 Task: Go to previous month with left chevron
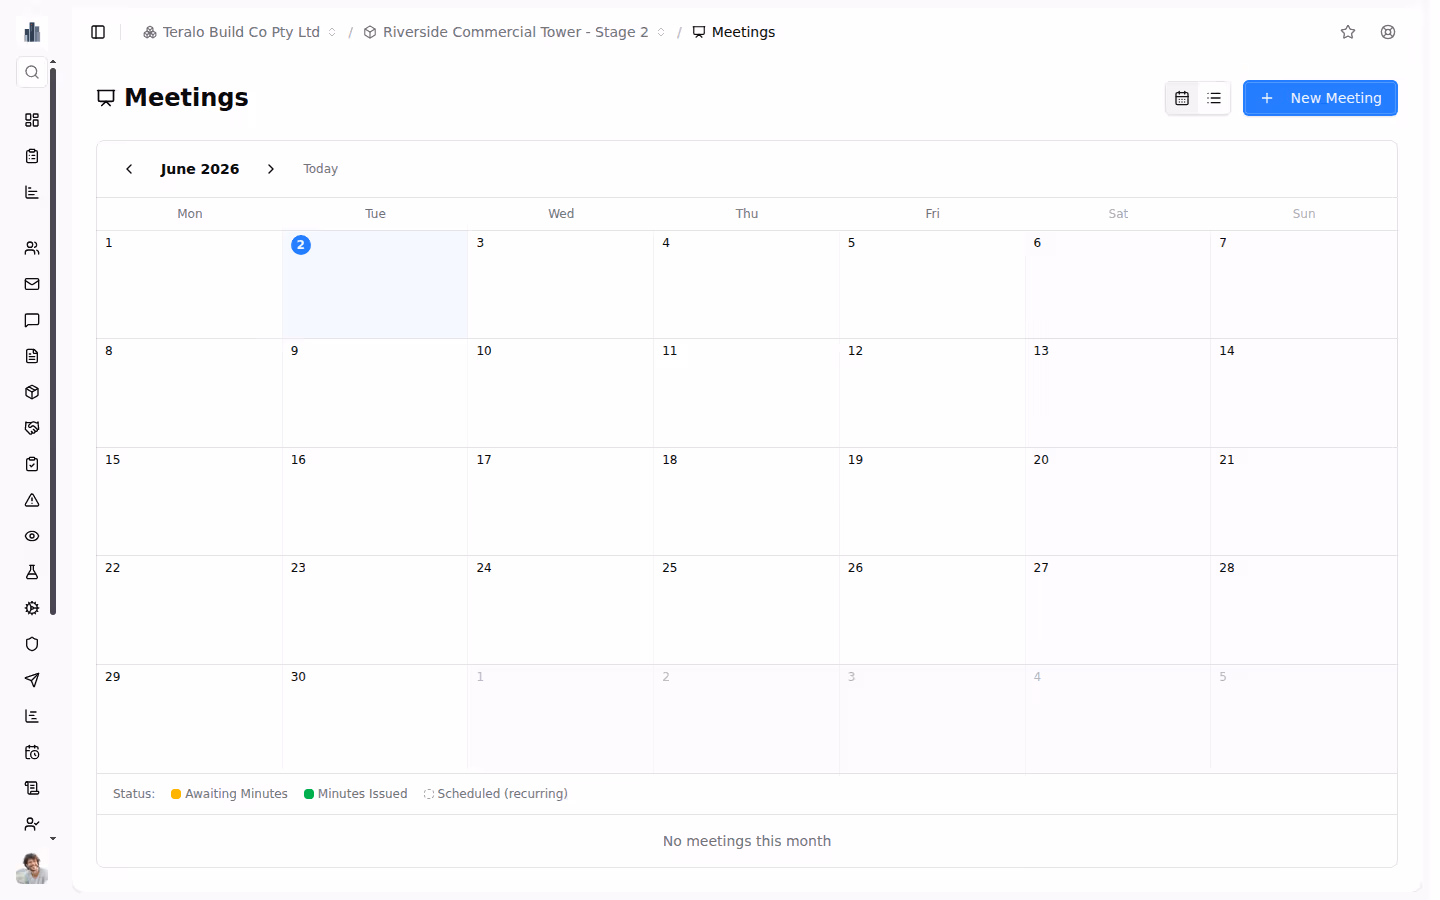click(129, 169)
